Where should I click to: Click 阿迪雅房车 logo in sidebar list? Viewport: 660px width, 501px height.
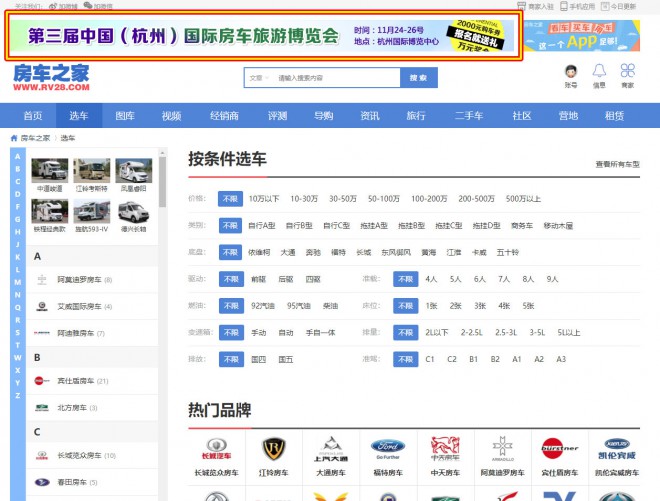click(42, 333)
